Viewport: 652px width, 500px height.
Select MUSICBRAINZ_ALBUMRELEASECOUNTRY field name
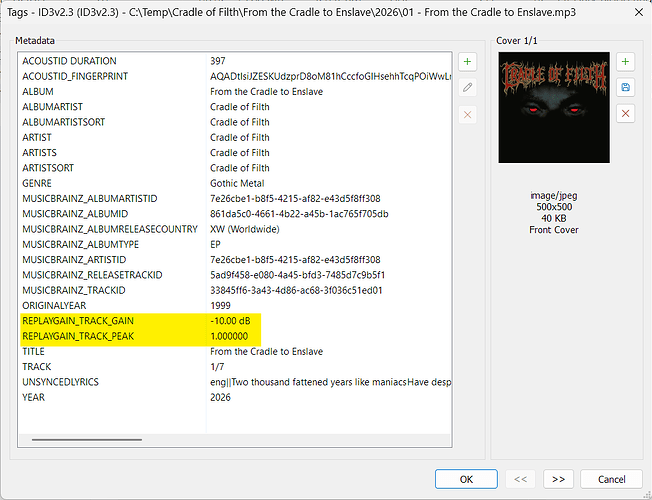(x=110, y=229)
